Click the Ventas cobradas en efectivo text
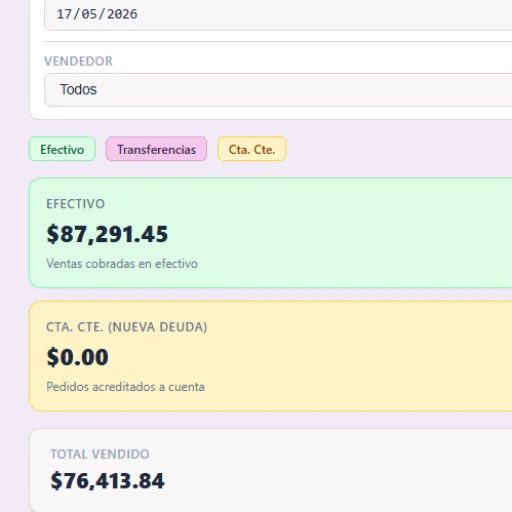Image resolution: width=512 pixels, height=512 pixels. pos(122,264)
